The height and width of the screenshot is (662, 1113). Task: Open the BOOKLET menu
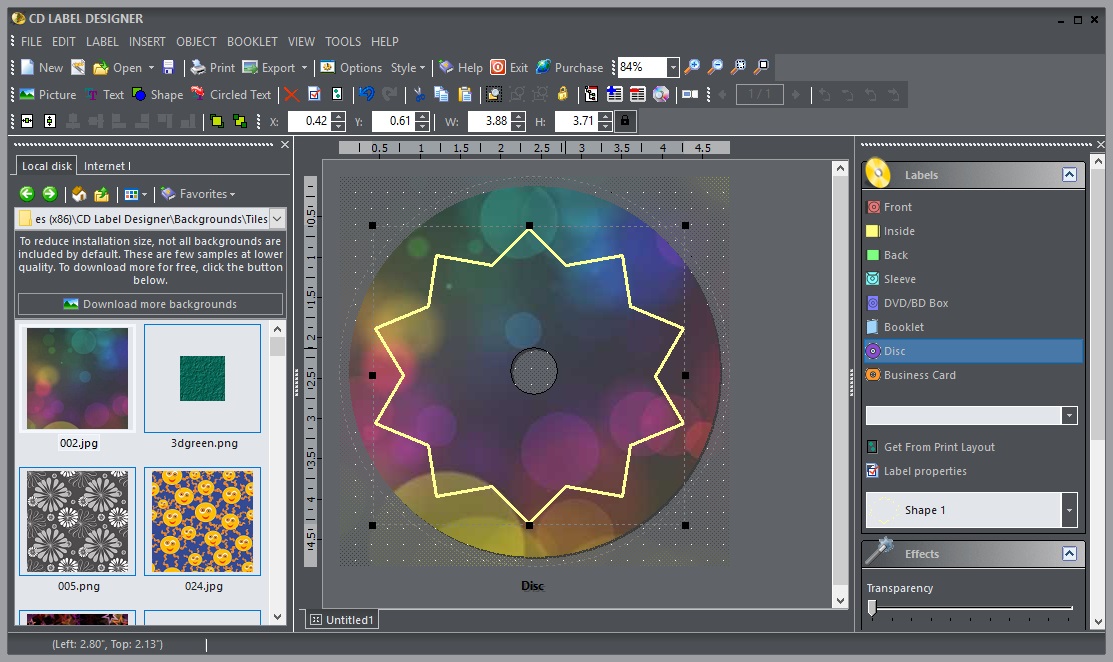tap(252, 41)
